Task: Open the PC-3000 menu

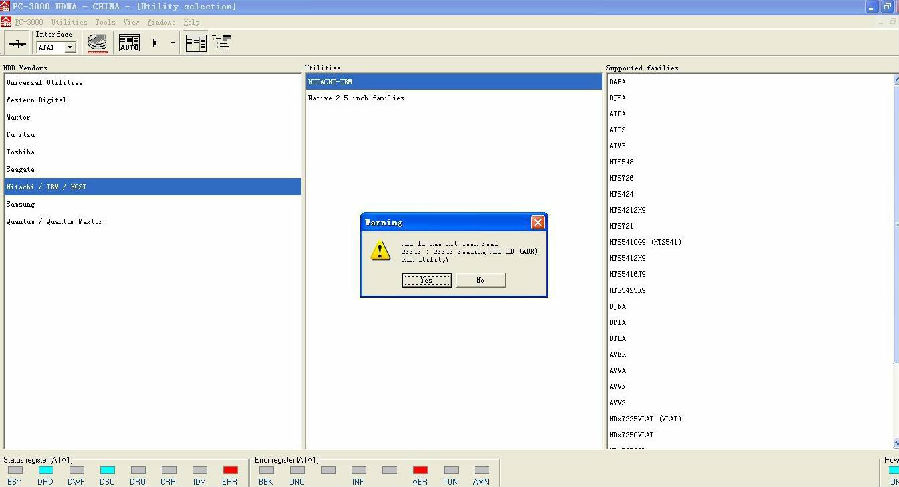Action: 29,22
